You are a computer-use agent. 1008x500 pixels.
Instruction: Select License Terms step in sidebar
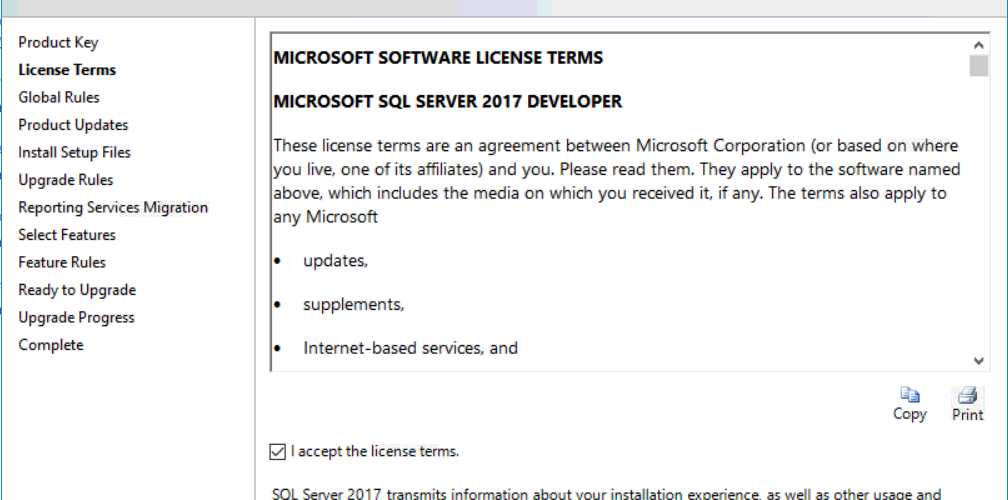[67, 70]
